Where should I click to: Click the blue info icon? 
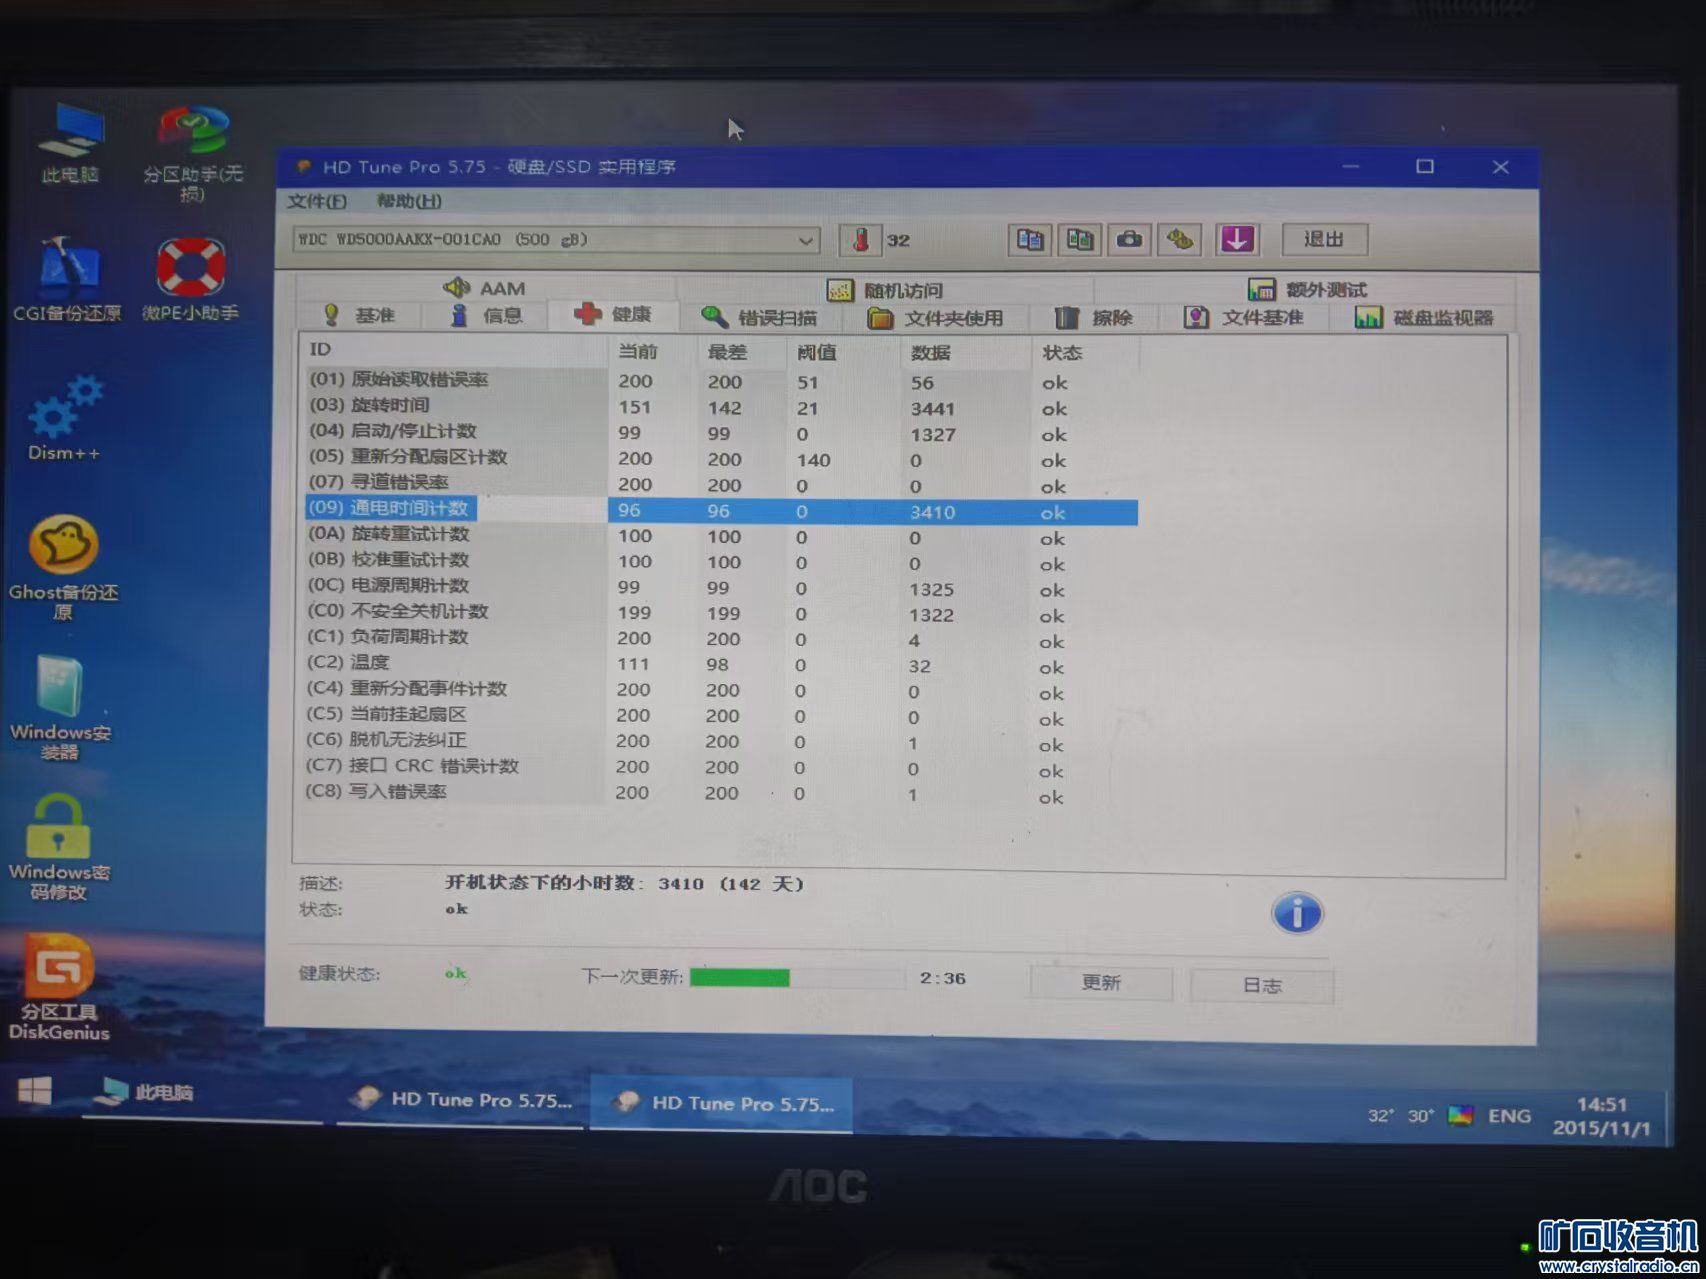coord(1297,913)
